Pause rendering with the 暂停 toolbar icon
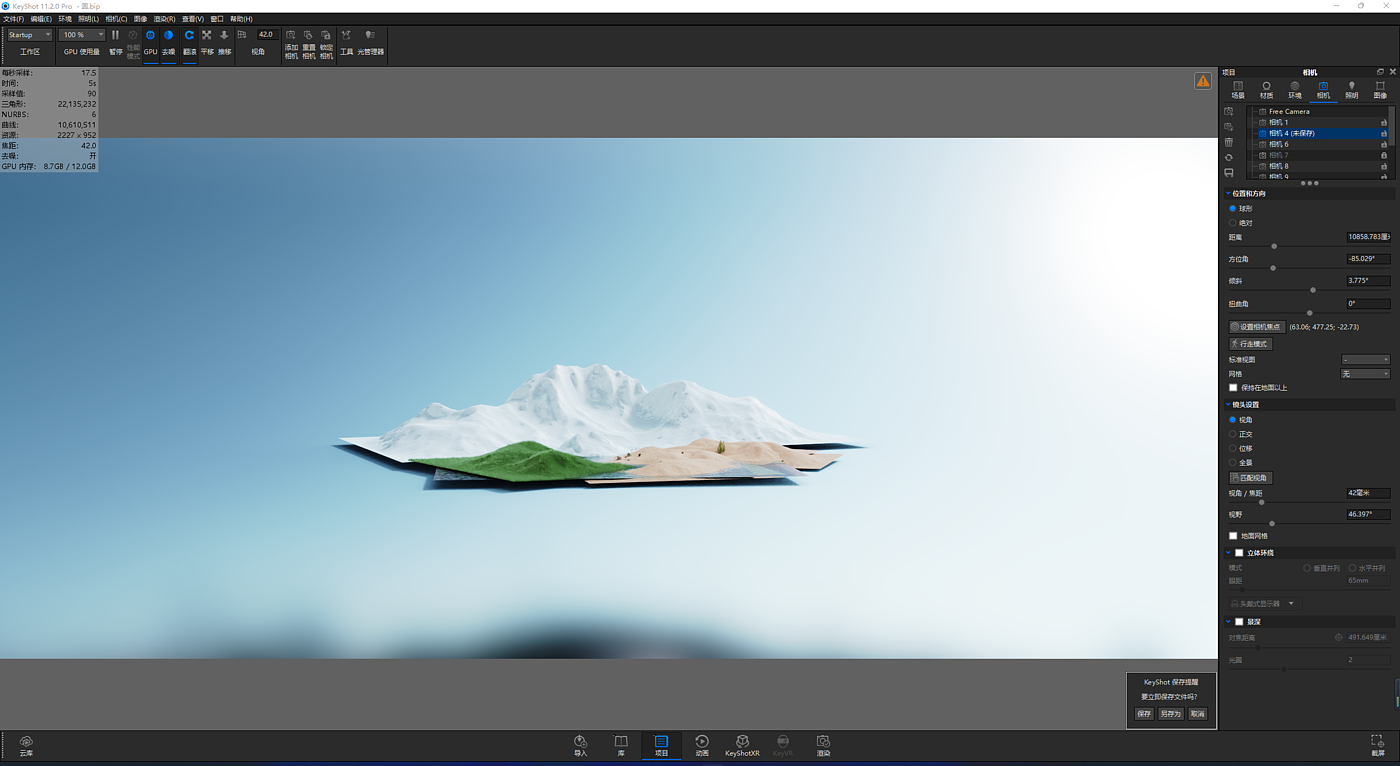Screen dimensions: 1400x766 (115, 36)
